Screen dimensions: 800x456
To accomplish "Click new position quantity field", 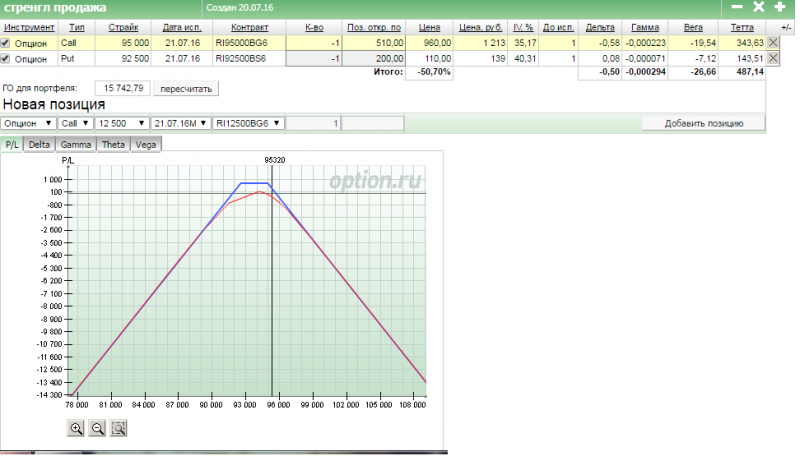I will coord(313,123).
